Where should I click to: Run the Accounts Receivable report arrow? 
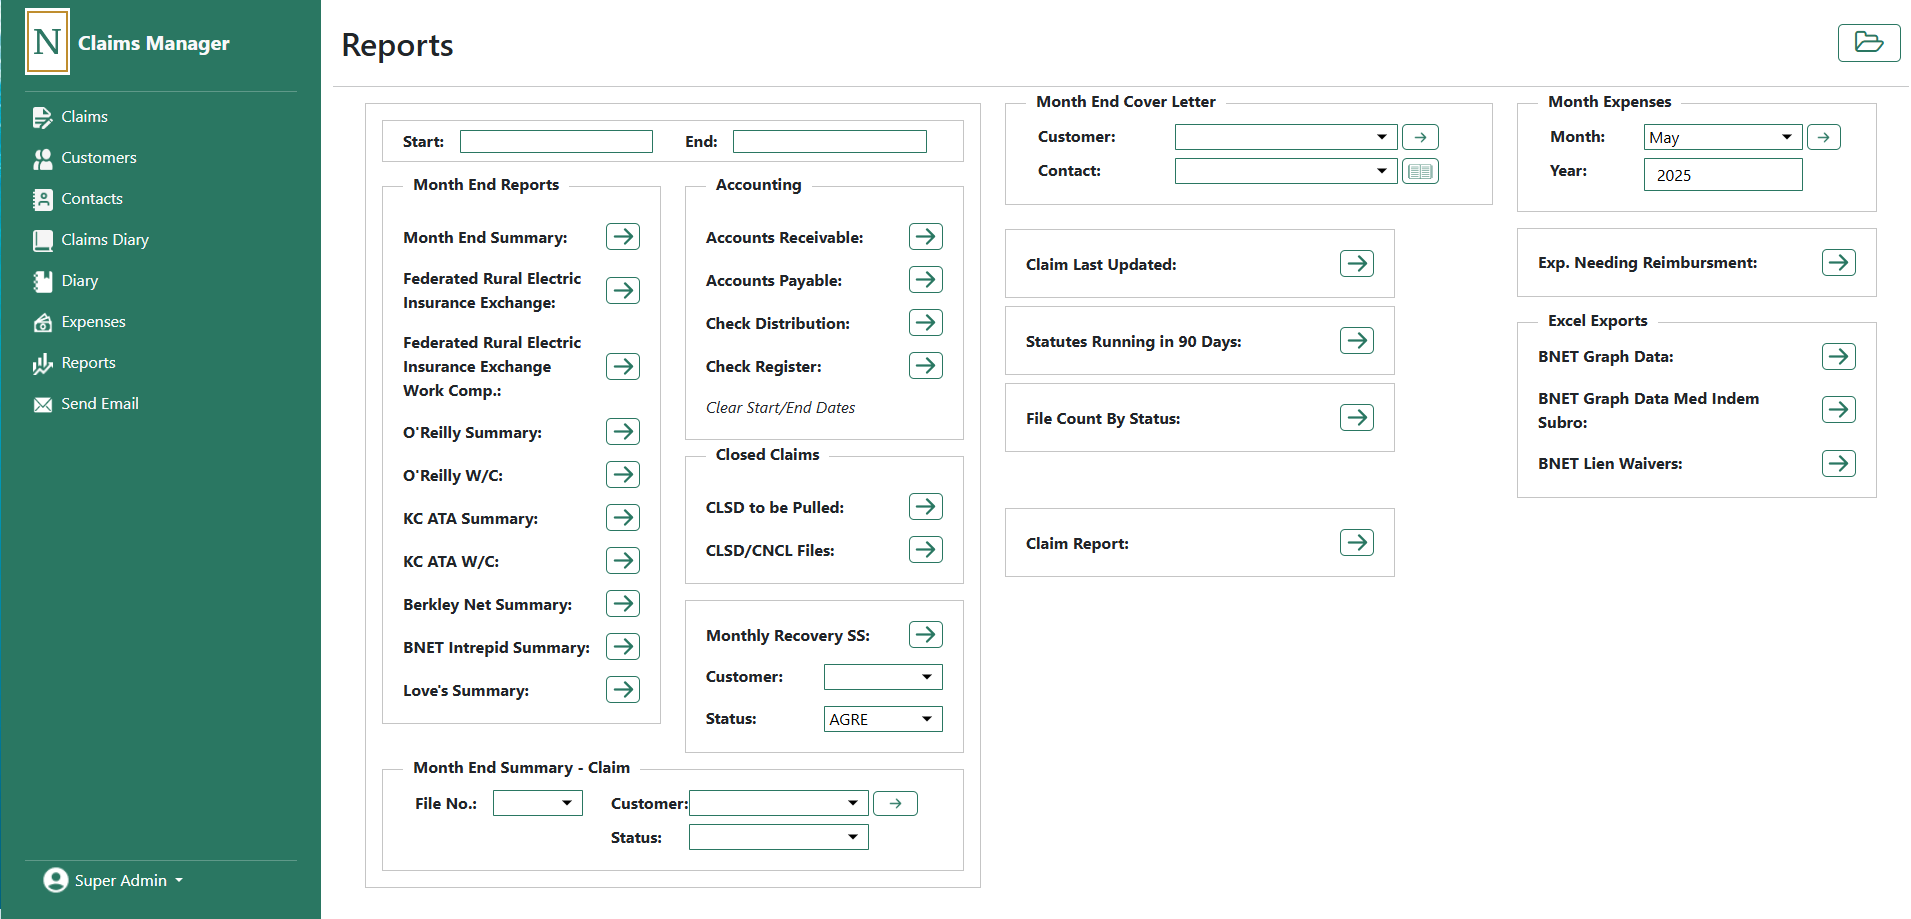coord(925,237)
